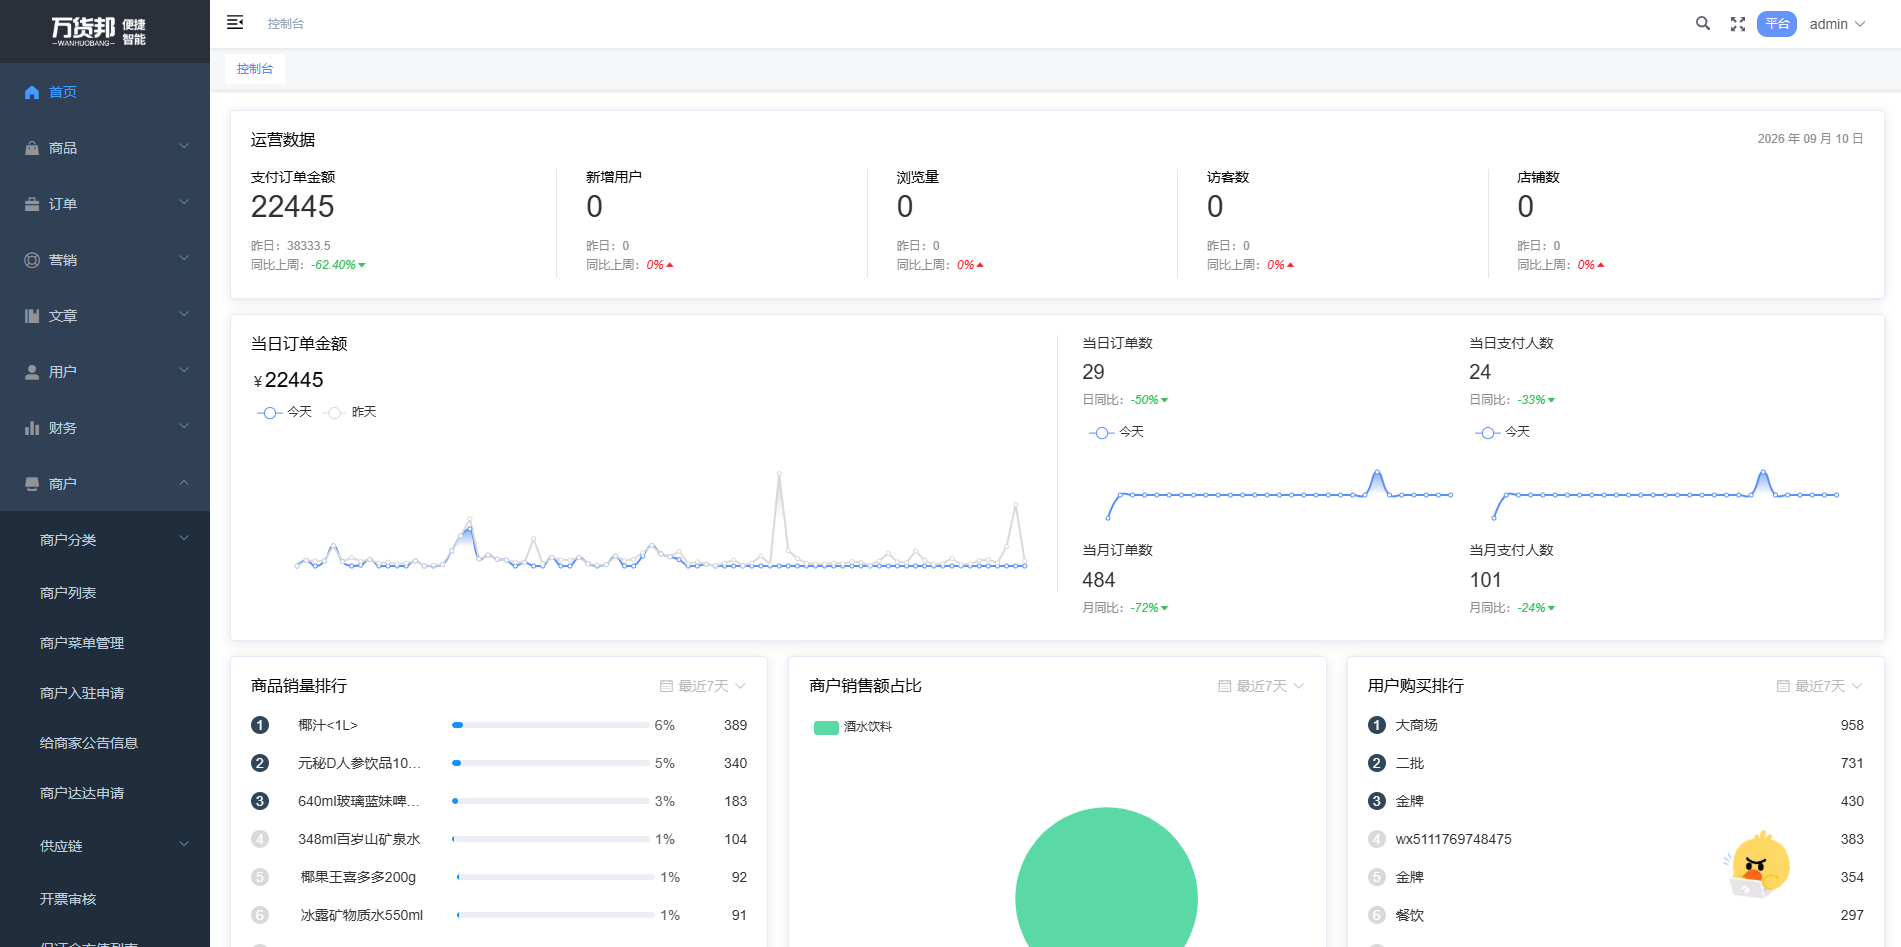
Task: Click 冰露矿物质水550ml product row
Action: click(x=499, y=915)
